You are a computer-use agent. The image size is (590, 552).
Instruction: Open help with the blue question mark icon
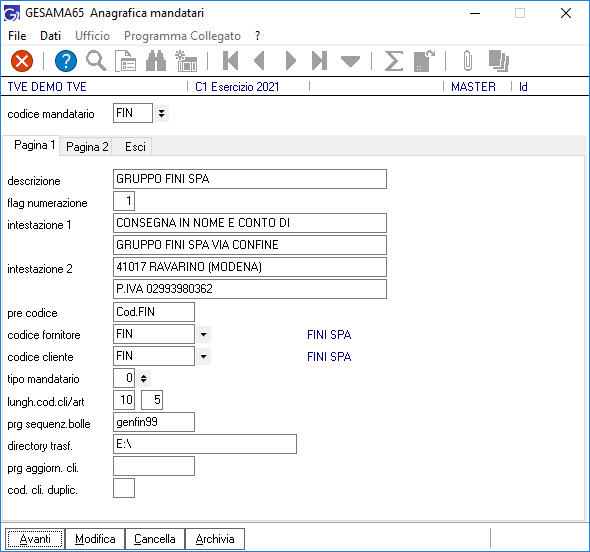[x=66, y=61]
